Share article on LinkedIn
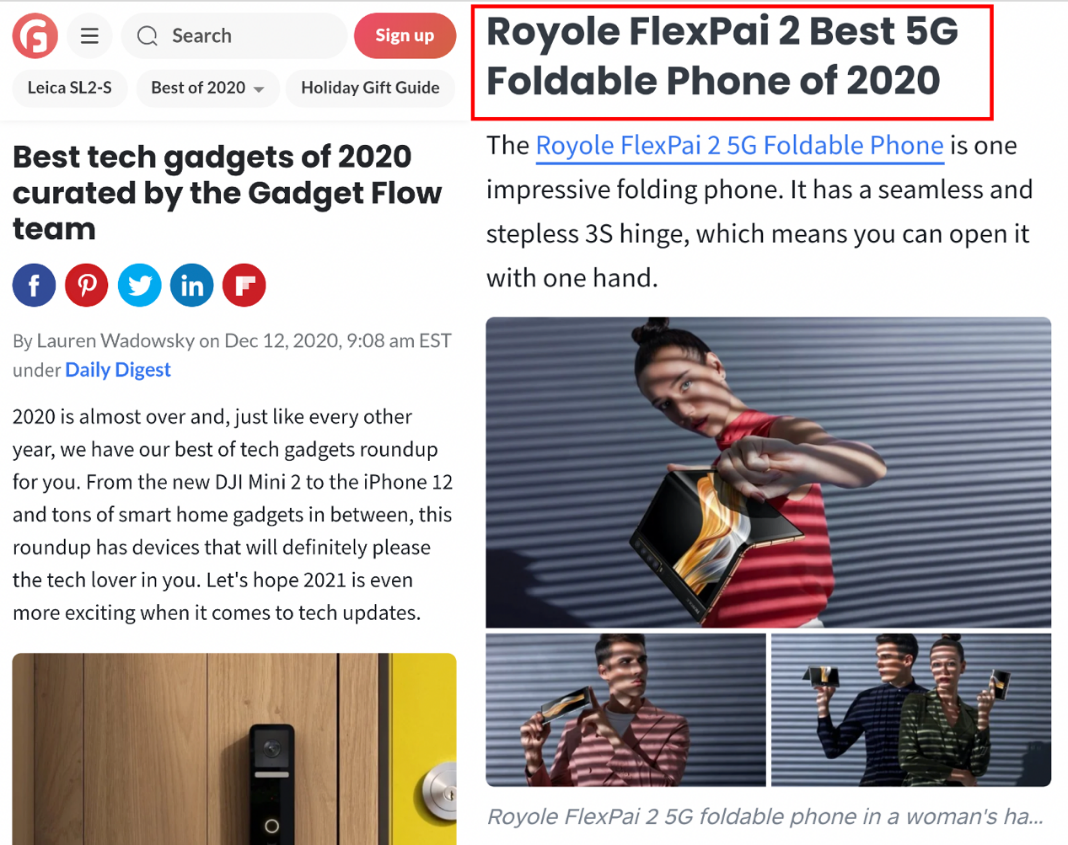The width and height of the screenshot is (1068, 845). [191, 285]
